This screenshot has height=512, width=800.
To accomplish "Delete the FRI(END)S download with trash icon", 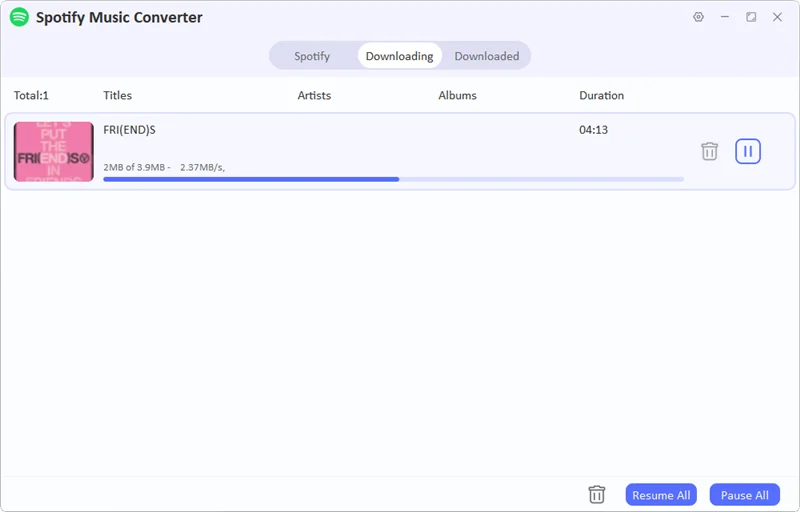I will pos(709,151).
